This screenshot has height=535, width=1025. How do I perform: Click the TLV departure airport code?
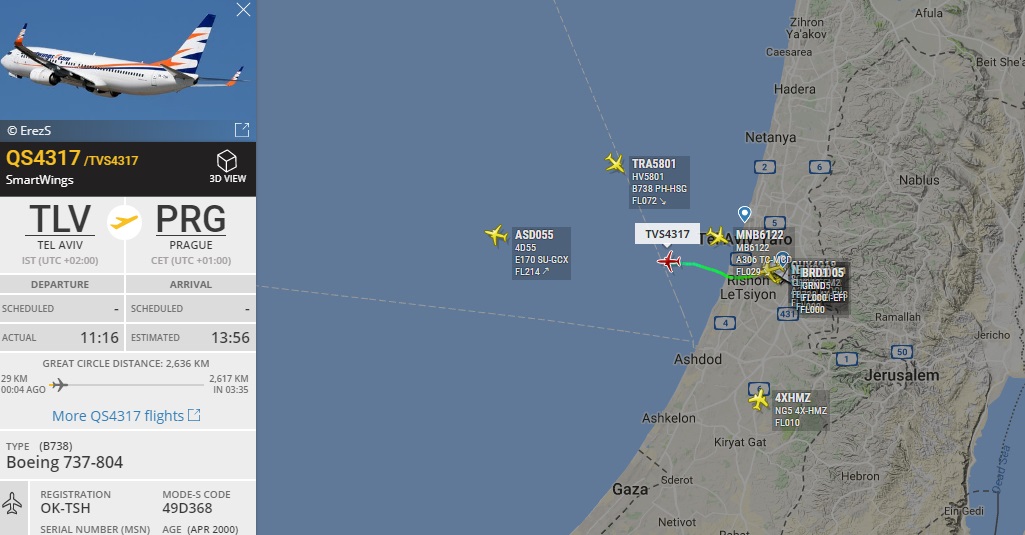coord(60,219)
